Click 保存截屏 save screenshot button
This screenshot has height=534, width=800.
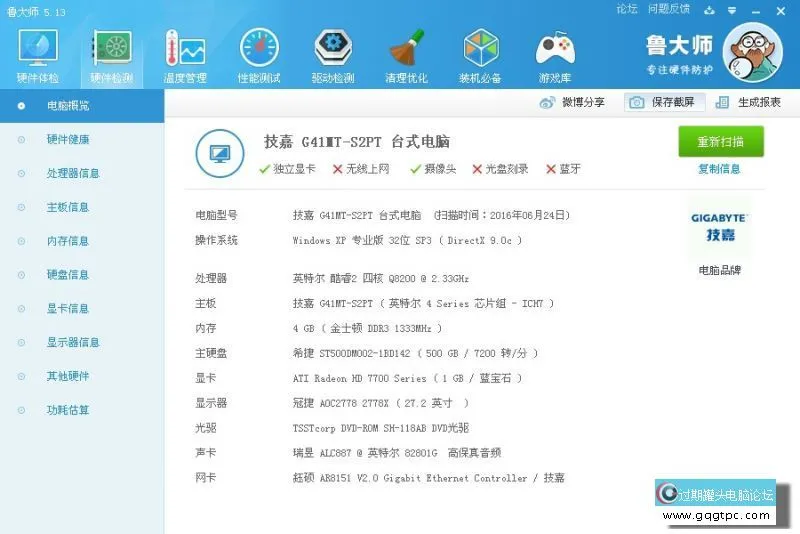664,103
